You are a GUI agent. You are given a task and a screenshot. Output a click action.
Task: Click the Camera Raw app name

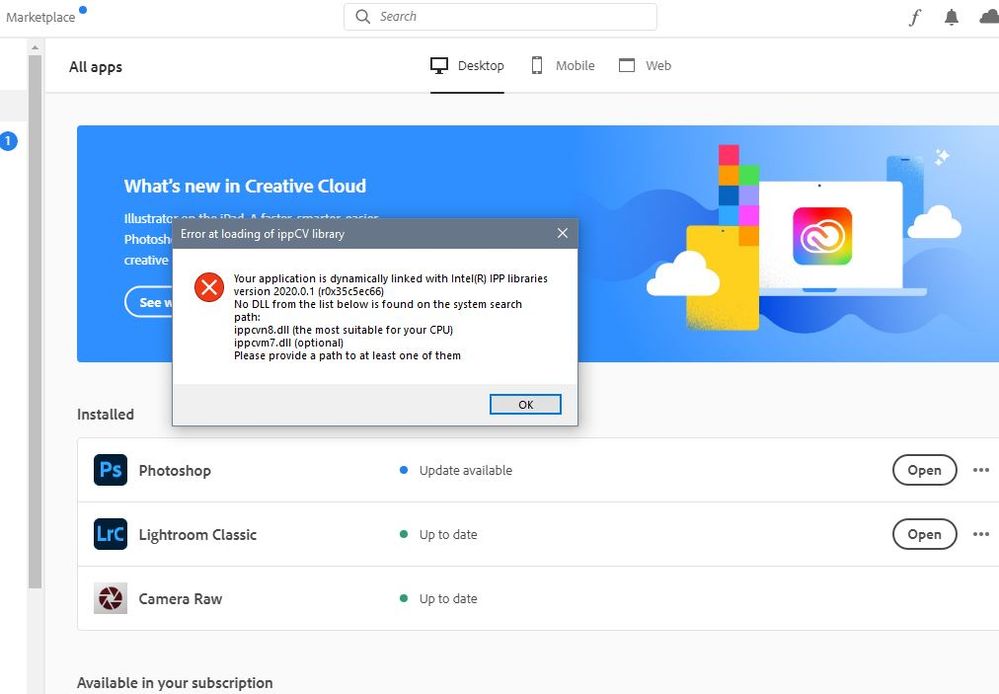click(x=180, y=598)
